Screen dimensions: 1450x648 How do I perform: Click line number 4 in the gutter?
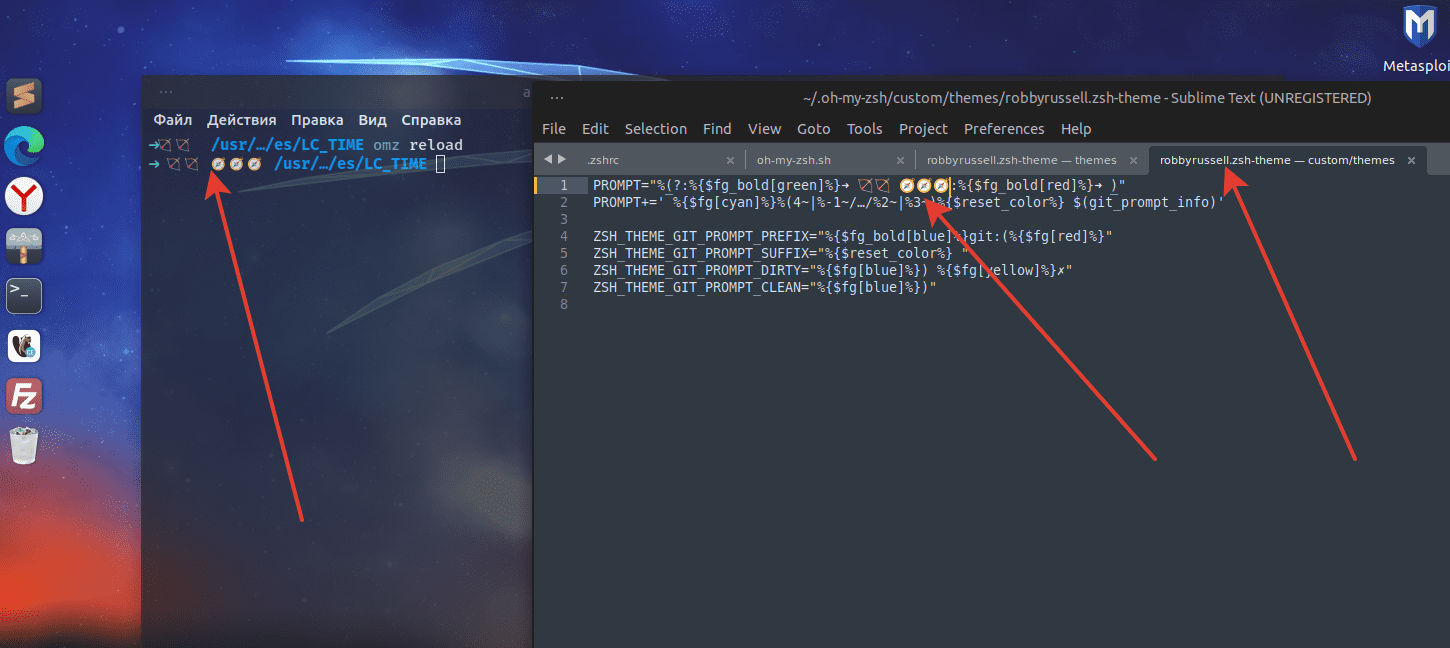[x=564, y=236]
